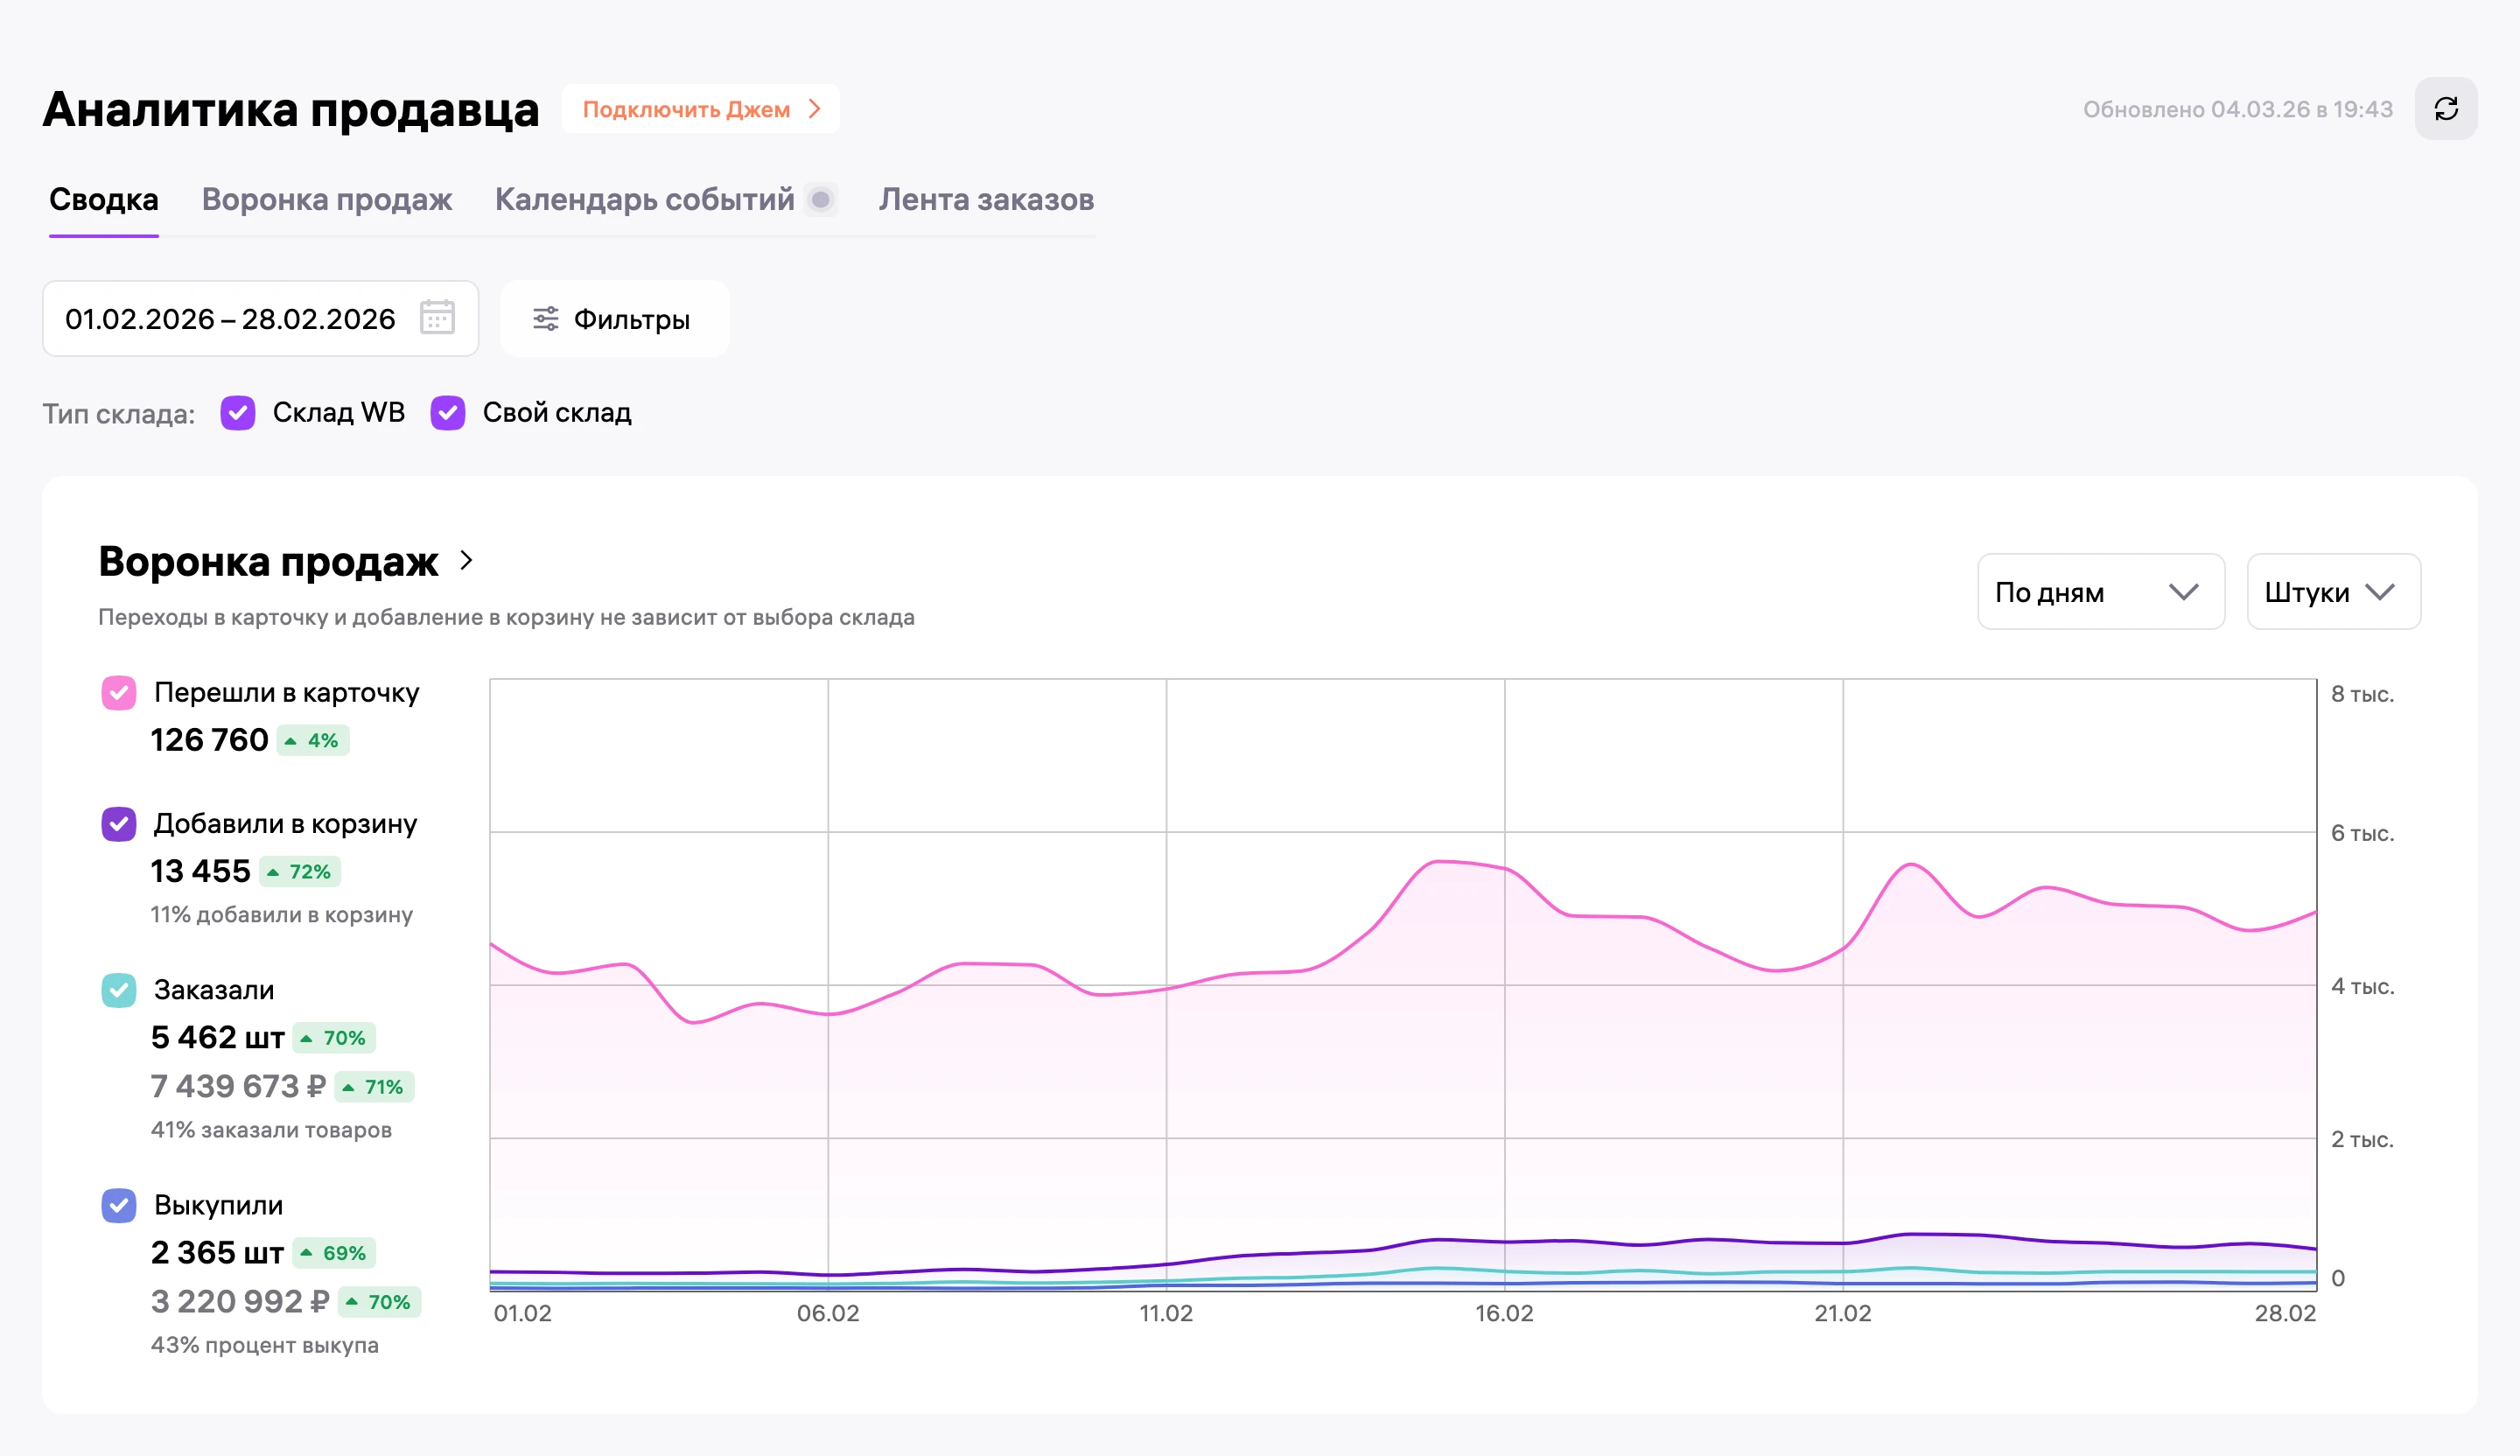Select the Календарь событий tab
Image resolution: width=2520 pixels, height=1456 pixels.
tap(645, 200)
